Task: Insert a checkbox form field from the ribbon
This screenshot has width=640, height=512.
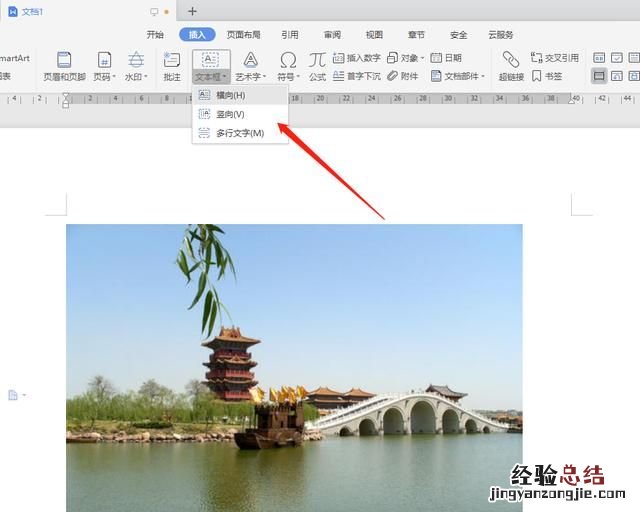Action: [x=617, y=58]
